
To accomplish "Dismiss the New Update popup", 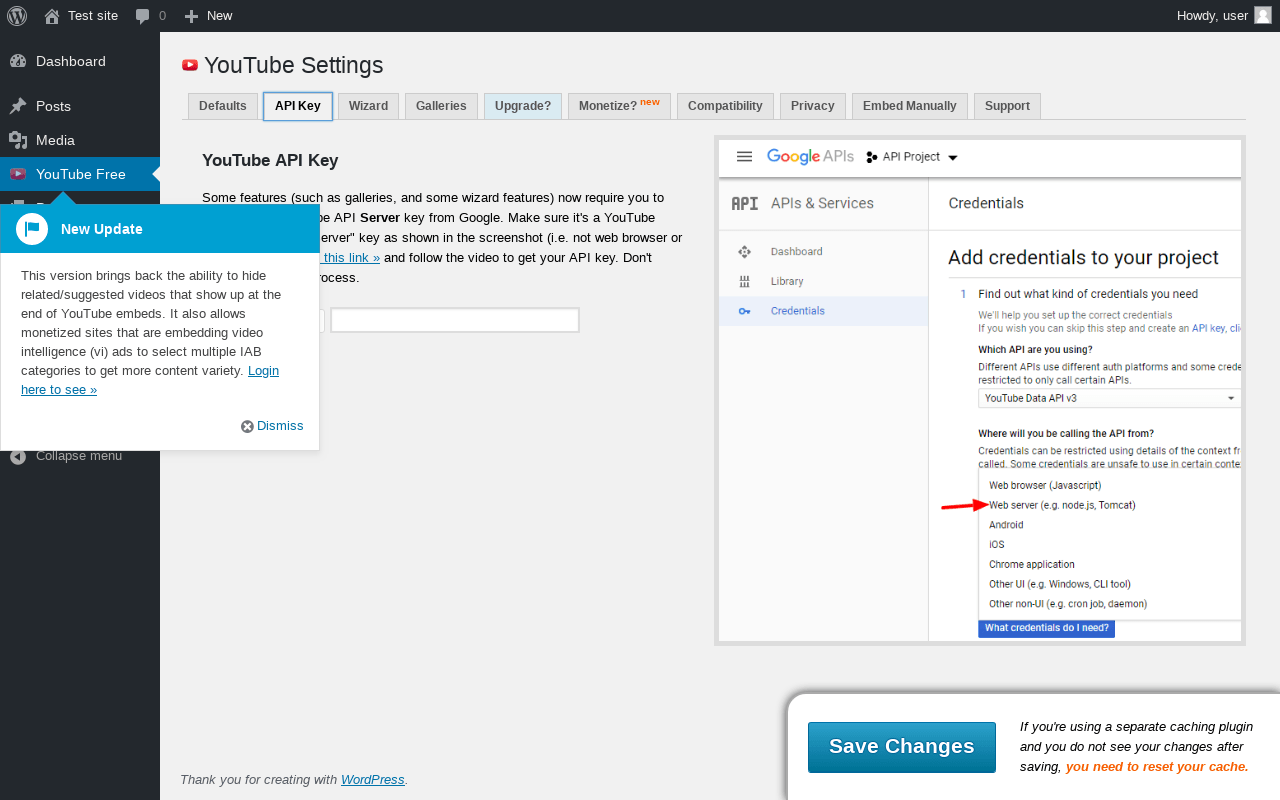I will click(272, 426).
